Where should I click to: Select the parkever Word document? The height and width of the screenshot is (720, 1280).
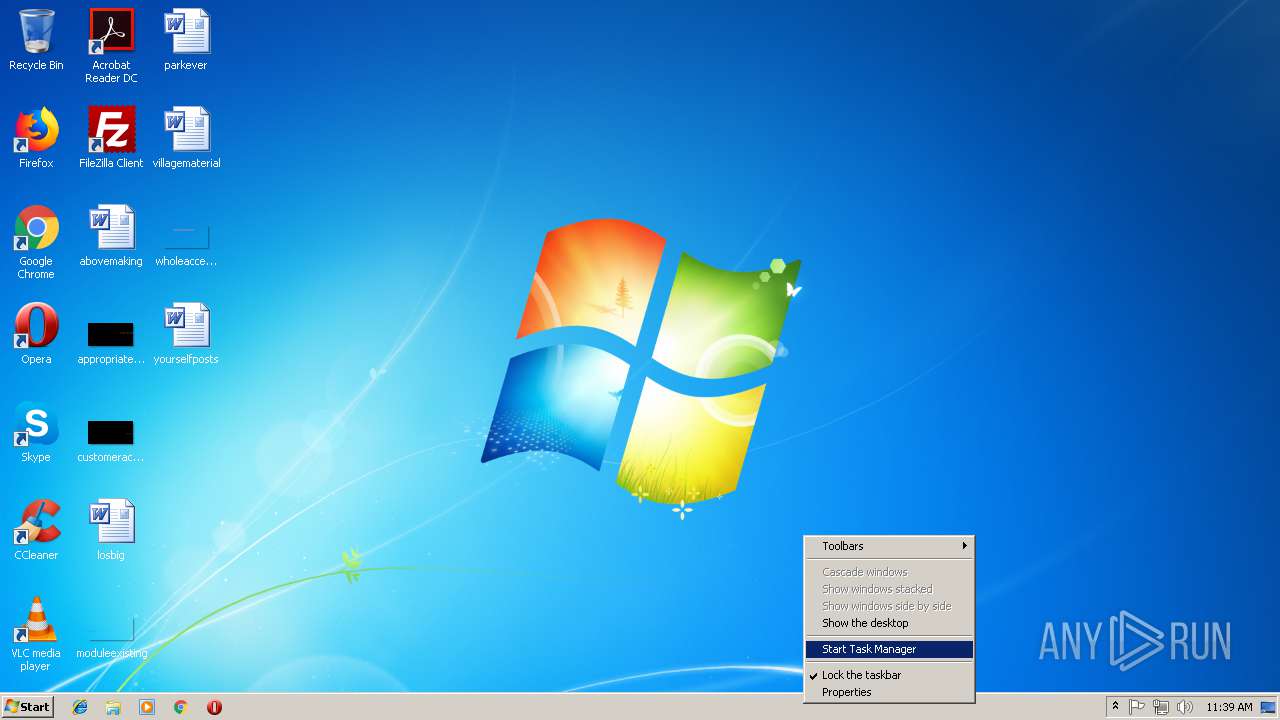pyautogui.click(x=186, y=40)
